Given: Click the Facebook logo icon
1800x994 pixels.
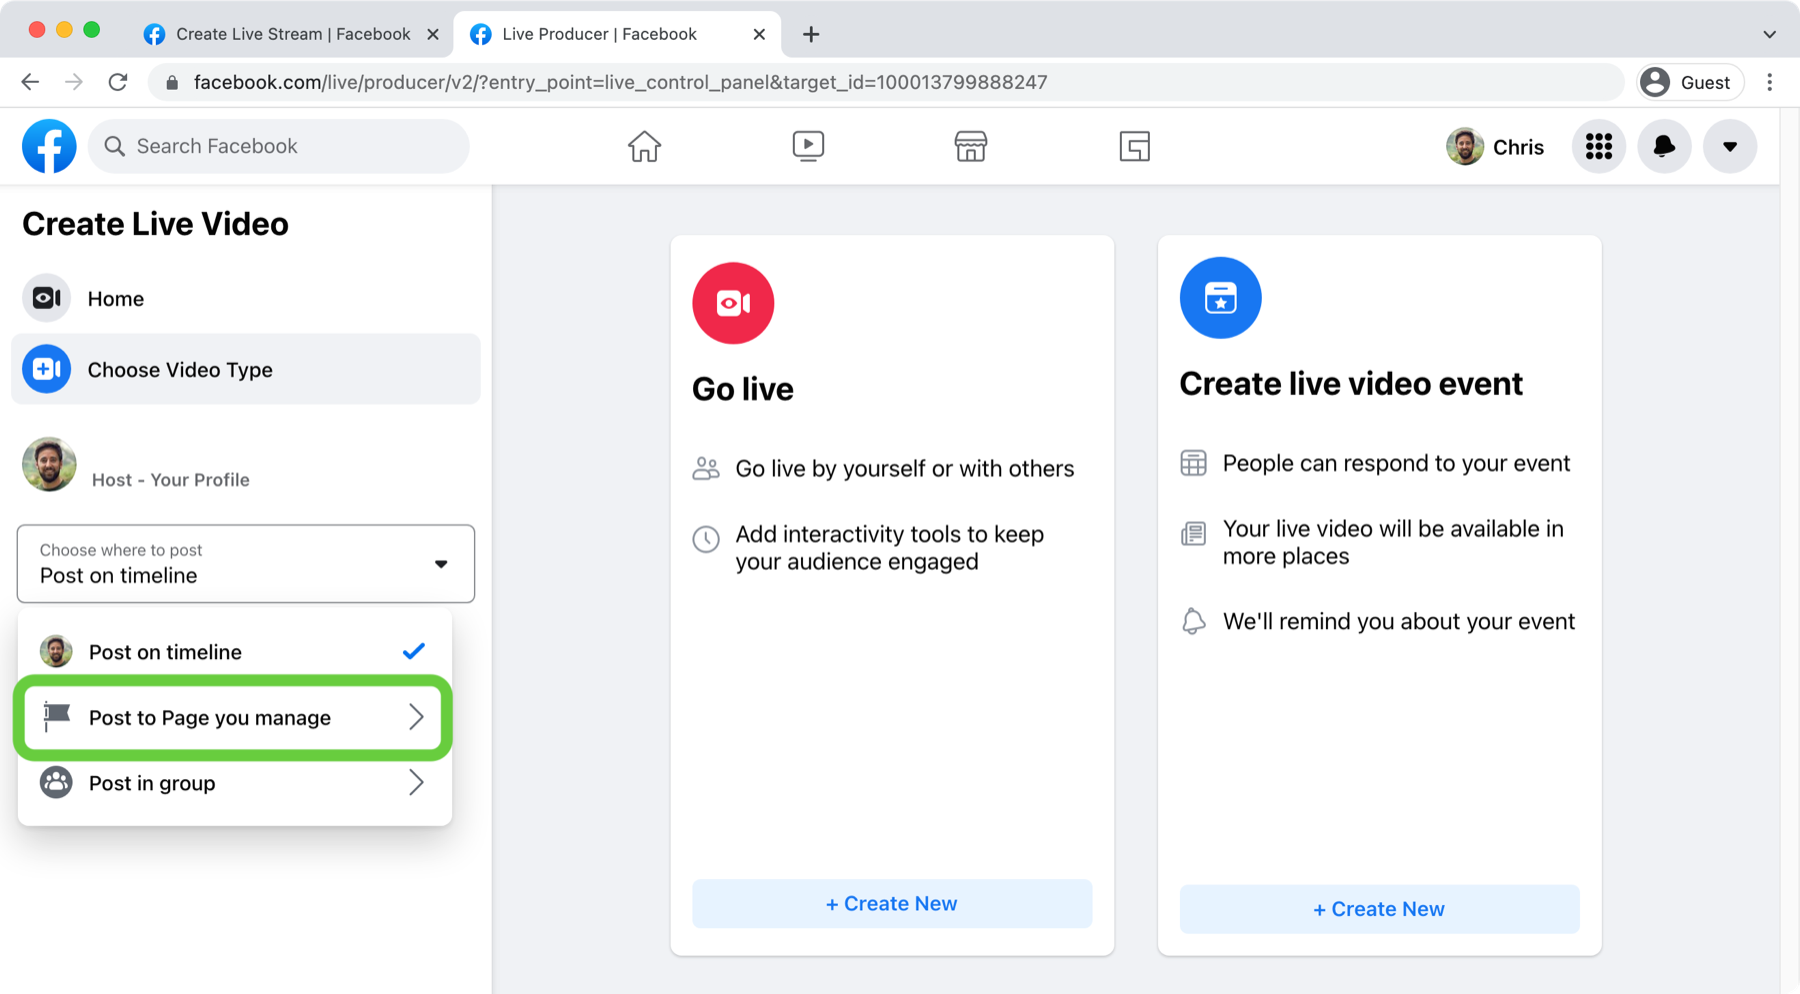Looking at the screenshot, I should (49, 146).
